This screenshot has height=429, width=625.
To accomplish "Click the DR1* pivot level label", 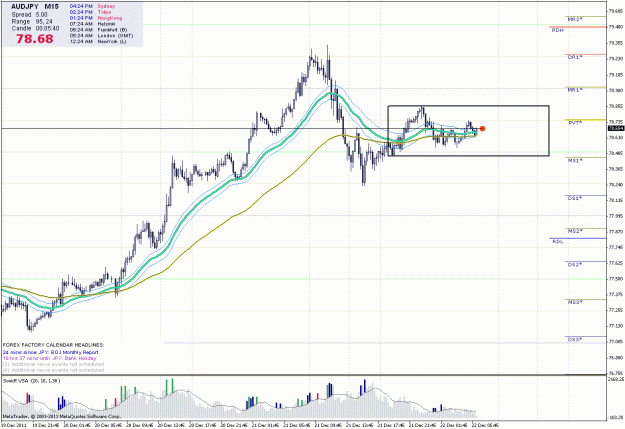I will [x=575, y=57].
